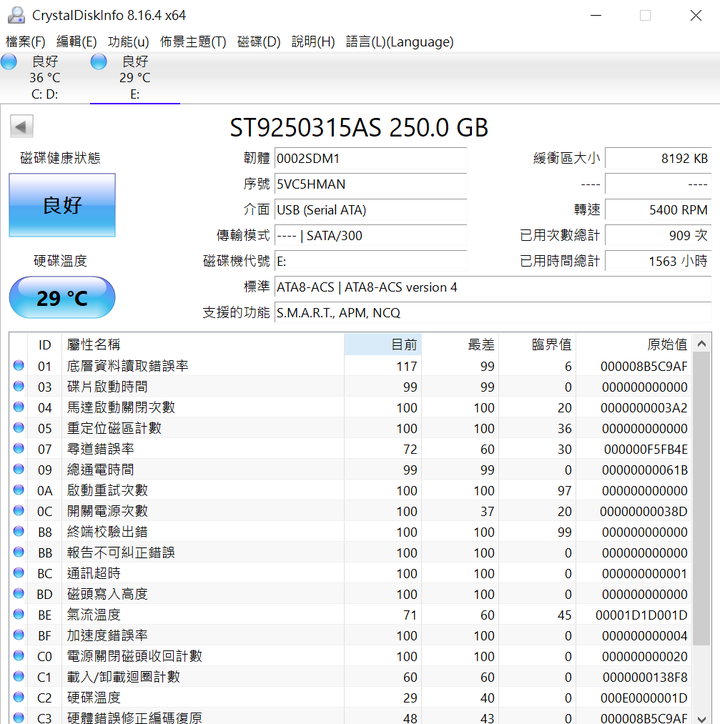Click status dot for attribute BD row
The image size is (720, 724).
tap(18, 593)
